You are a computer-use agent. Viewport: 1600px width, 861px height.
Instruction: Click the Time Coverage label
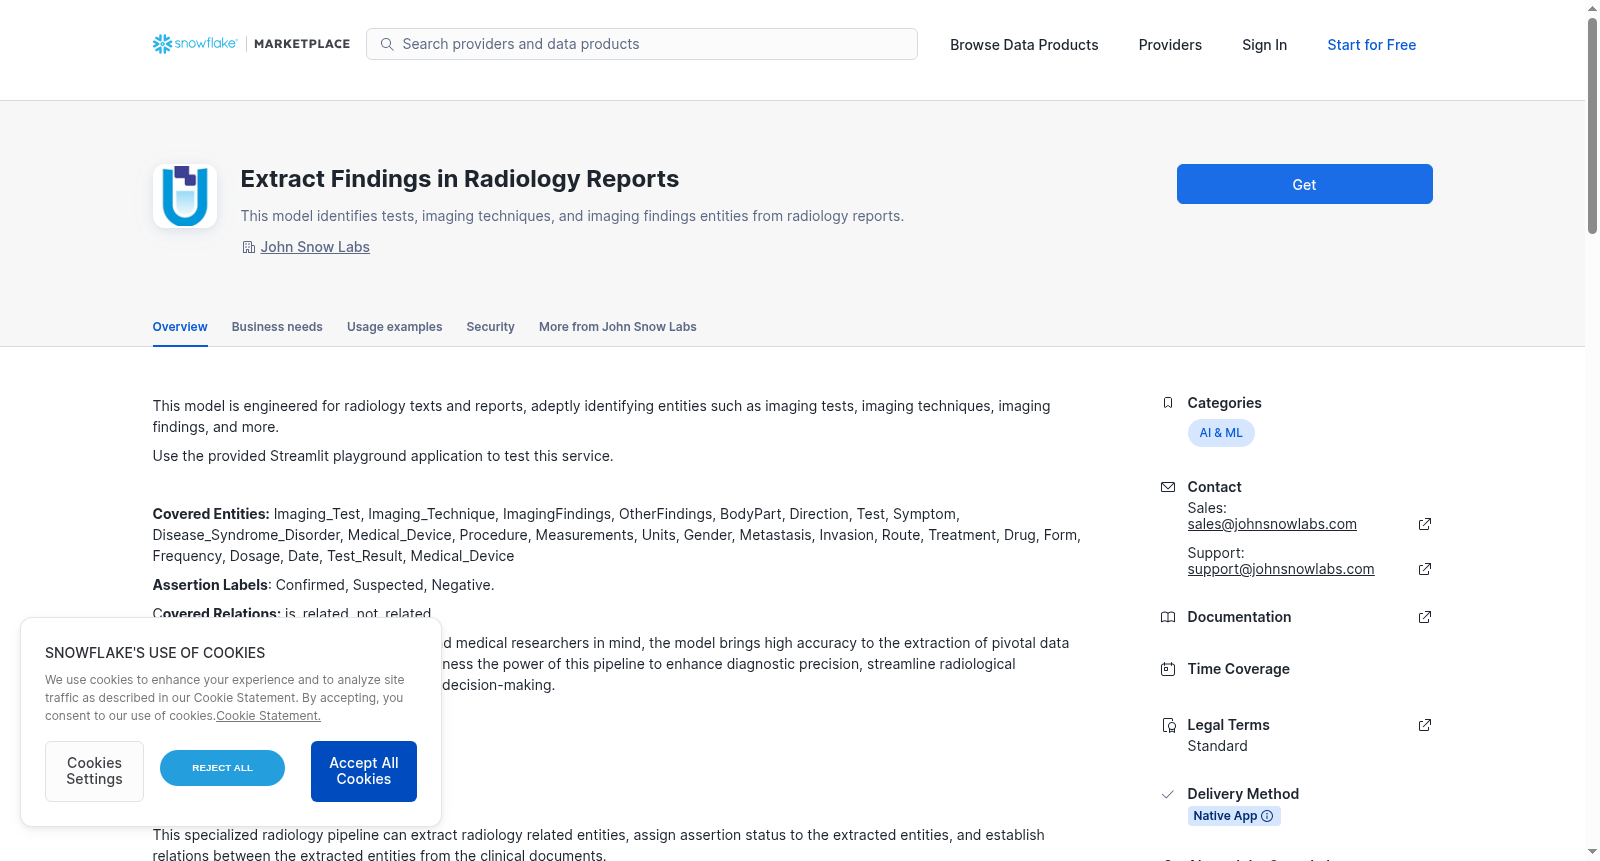tap(1238, 669)
